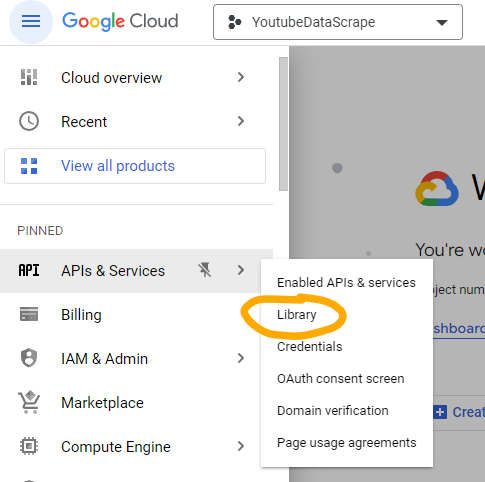485x482 pixels.
Task: Click the View all products grid icon
Action: [x=29, y=166]
